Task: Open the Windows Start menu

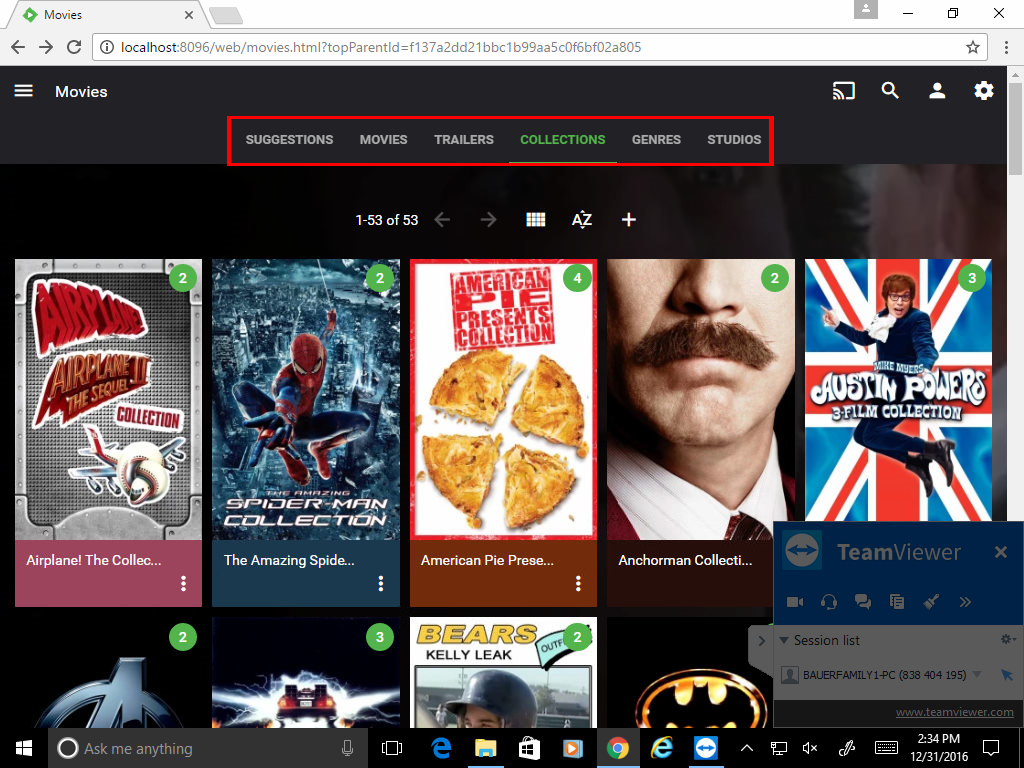Action: point(24,748)
